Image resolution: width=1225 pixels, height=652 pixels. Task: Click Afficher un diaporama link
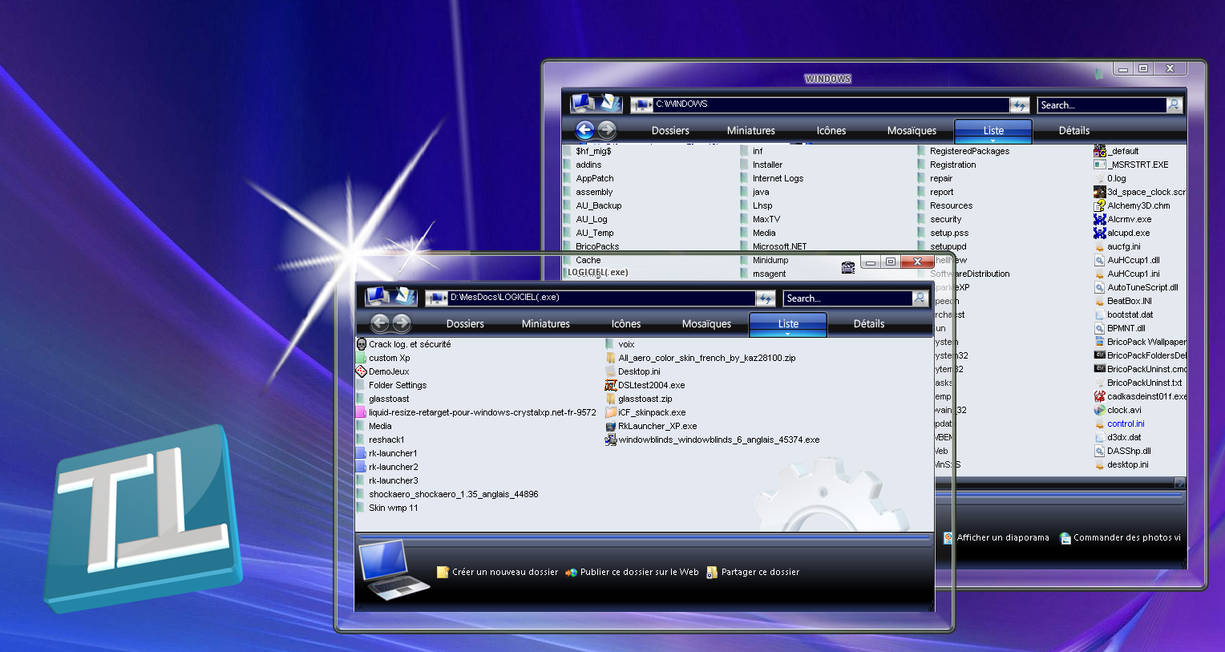[996, 538]
